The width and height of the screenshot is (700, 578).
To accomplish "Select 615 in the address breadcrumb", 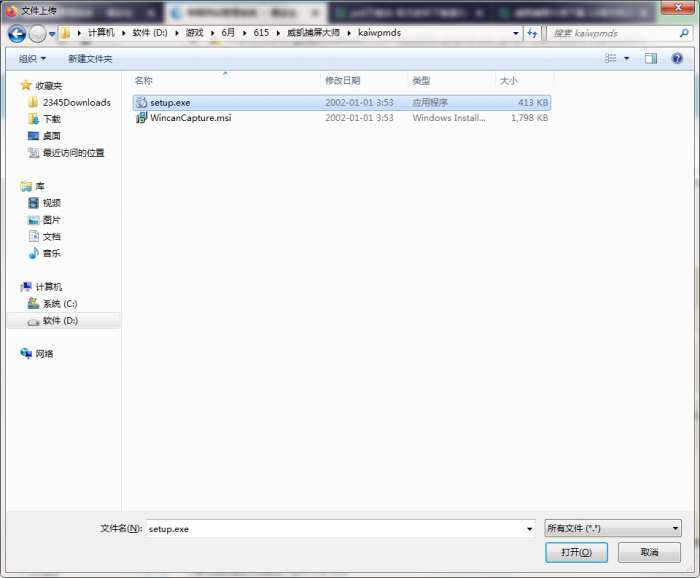I will (x=261, y=33).
